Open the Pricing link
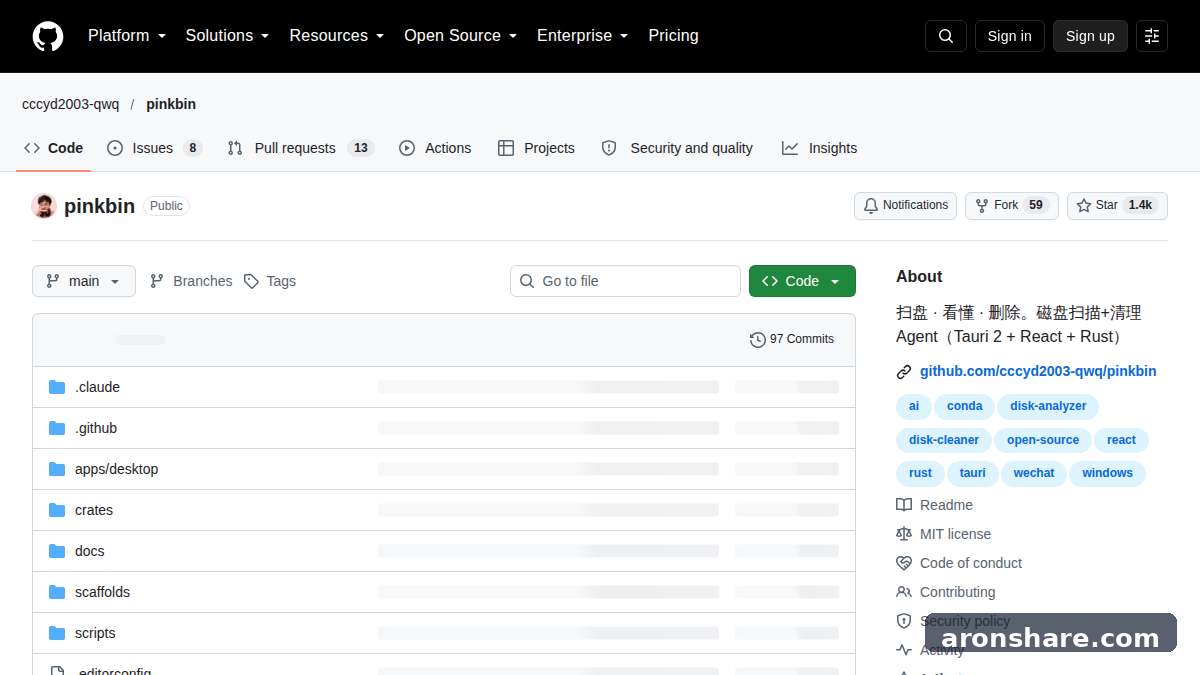 coord(673,36)
